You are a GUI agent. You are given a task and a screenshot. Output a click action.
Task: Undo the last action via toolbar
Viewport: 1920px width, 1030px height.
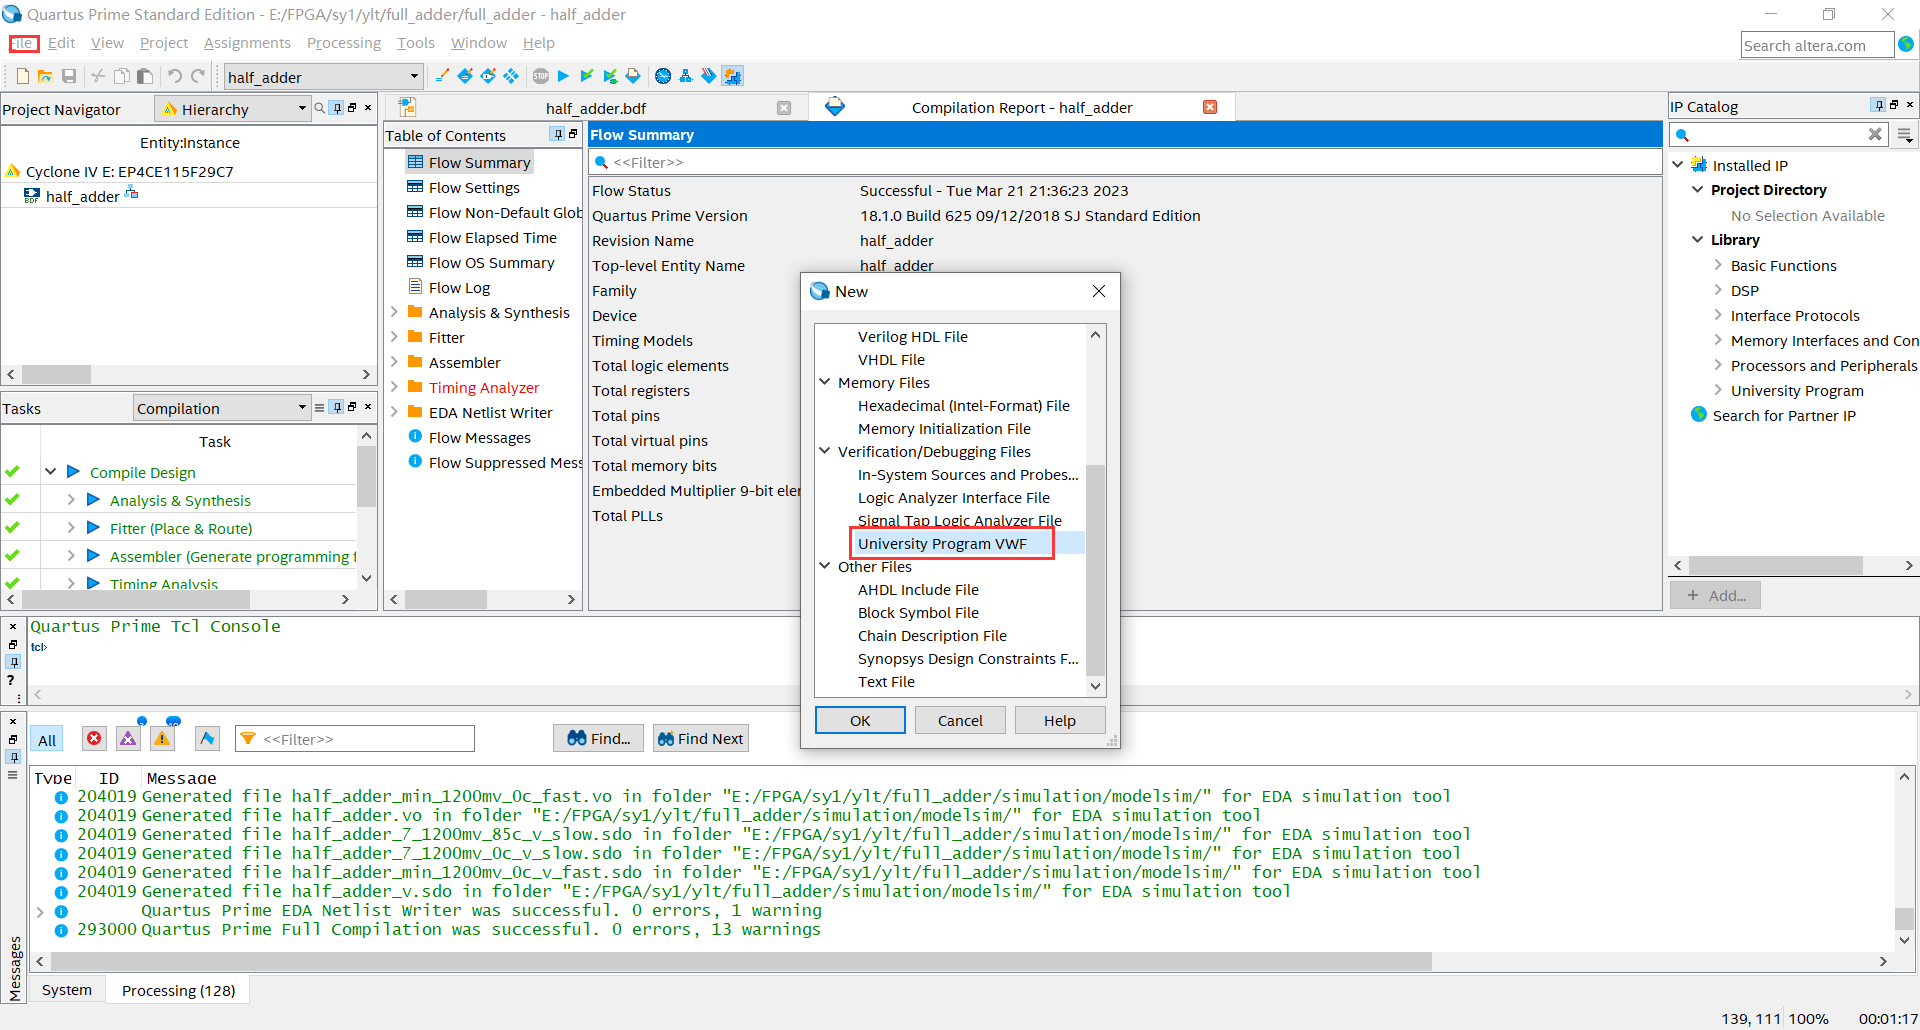[x=174, y=76]
